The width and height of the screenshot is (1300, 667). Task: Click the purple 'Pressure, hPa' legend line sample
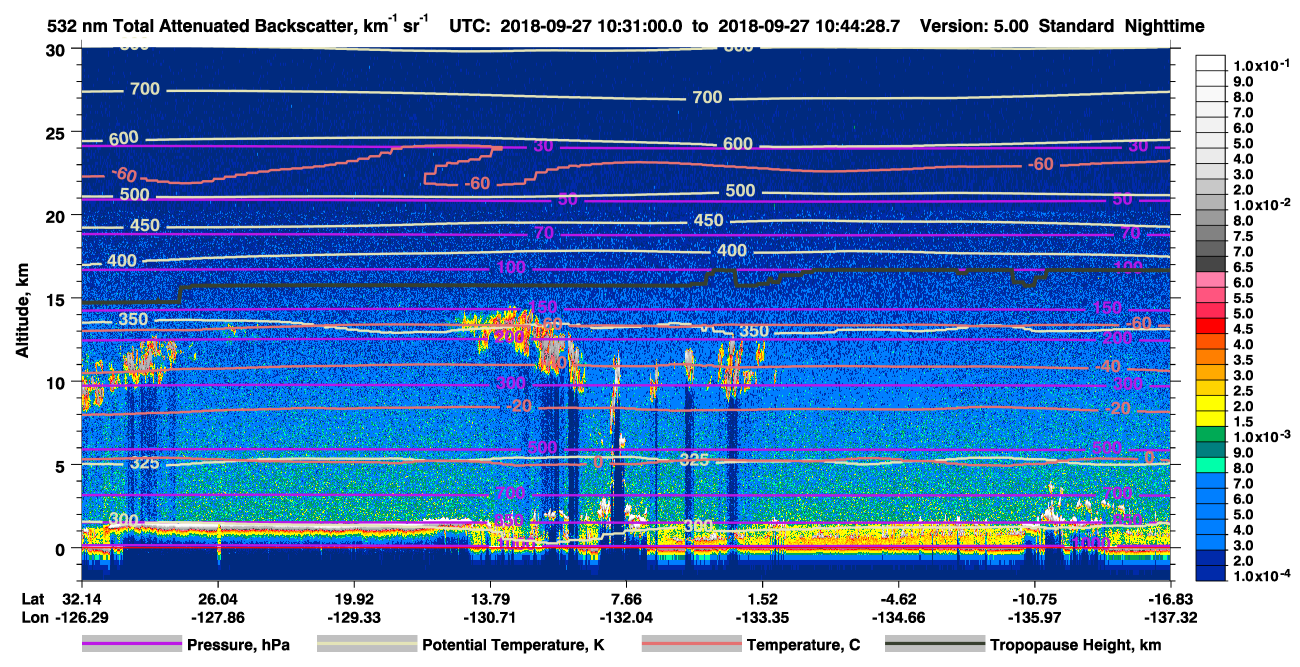coord(131,645)
